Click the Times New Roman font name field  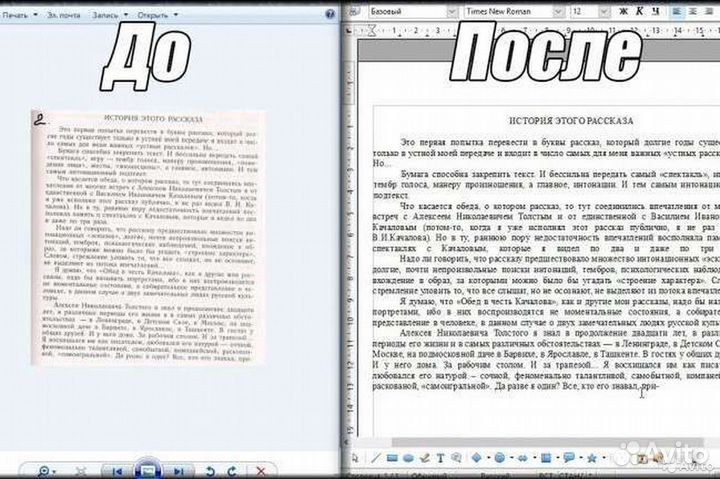click(x=507, y=11)
